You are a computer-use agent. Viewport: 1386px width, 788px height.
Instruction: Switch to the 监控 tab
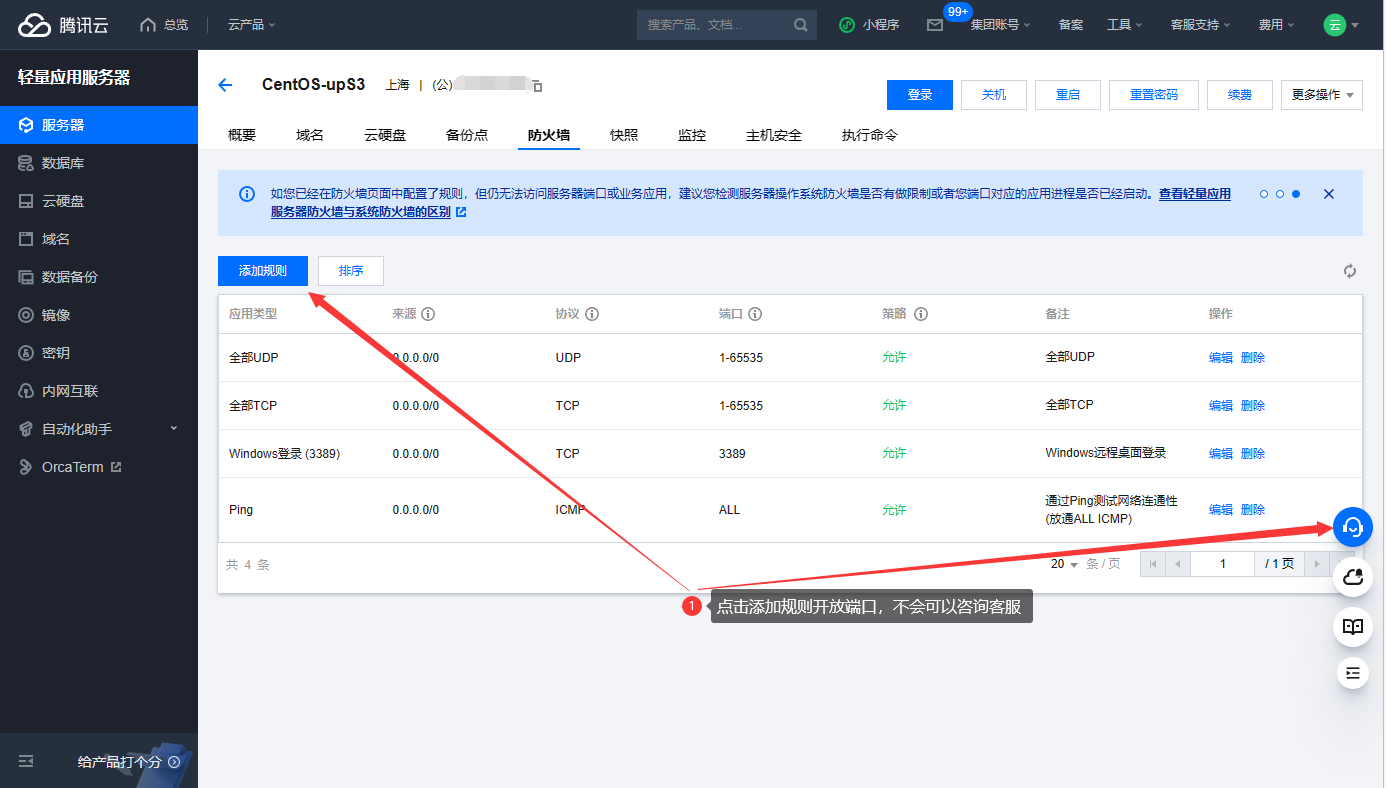pos(692,135)
